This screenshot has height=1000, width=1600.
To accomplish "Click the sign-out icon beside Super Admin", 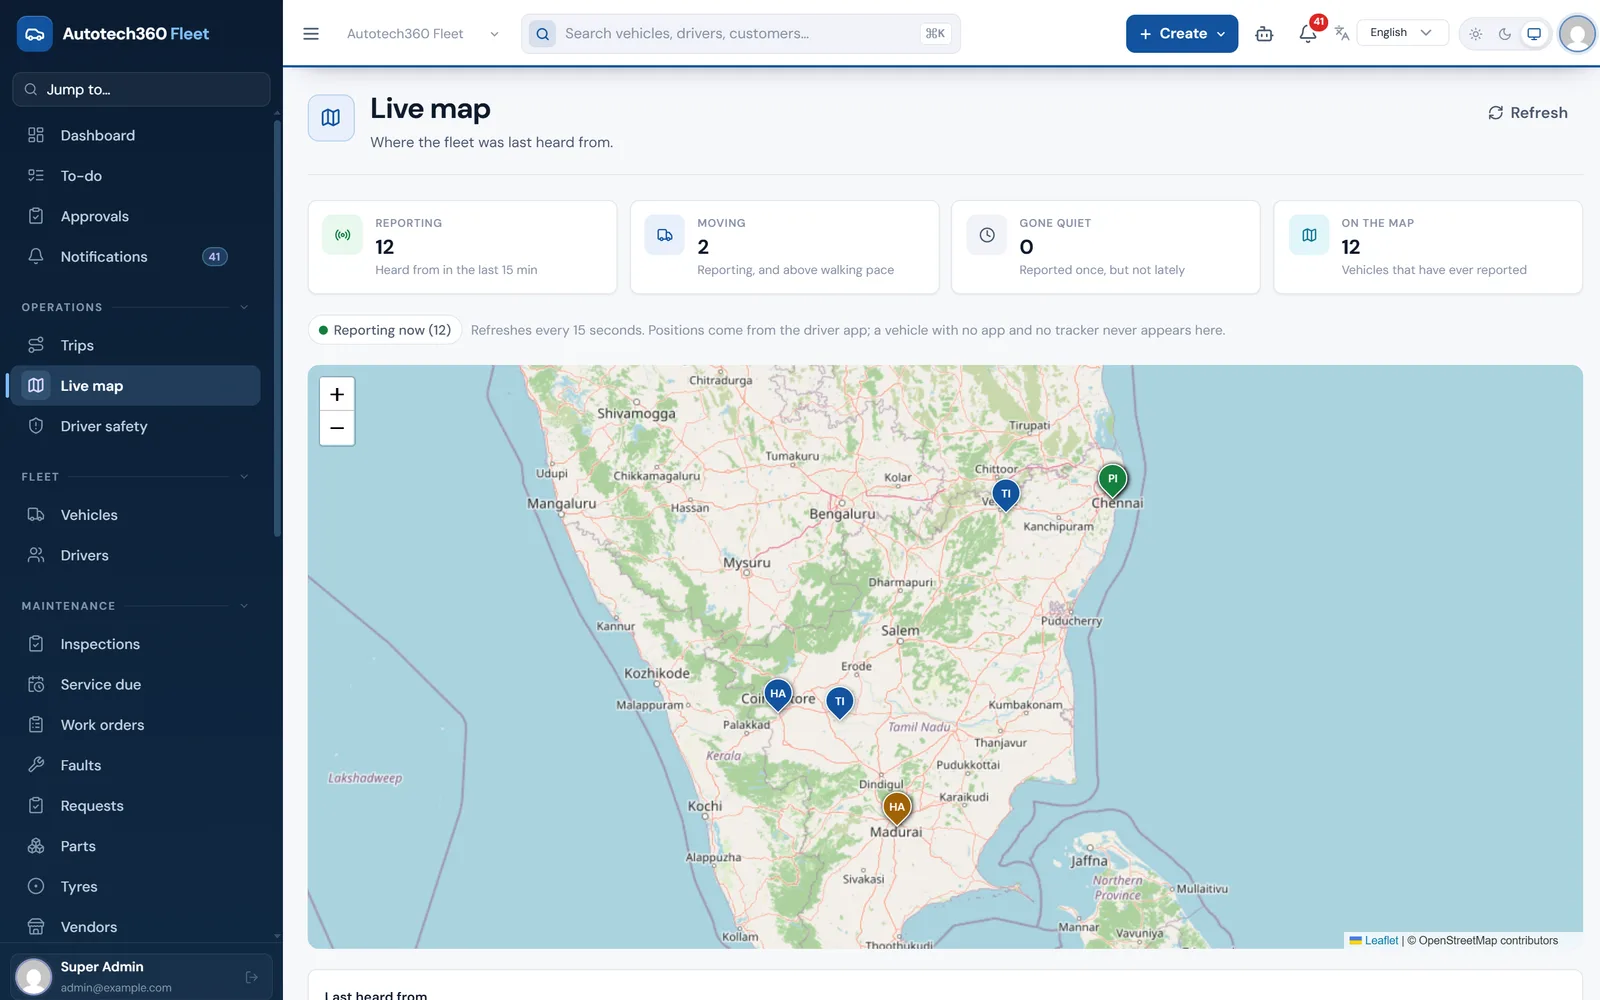I will pyautogui.click(x=252, y=977).
